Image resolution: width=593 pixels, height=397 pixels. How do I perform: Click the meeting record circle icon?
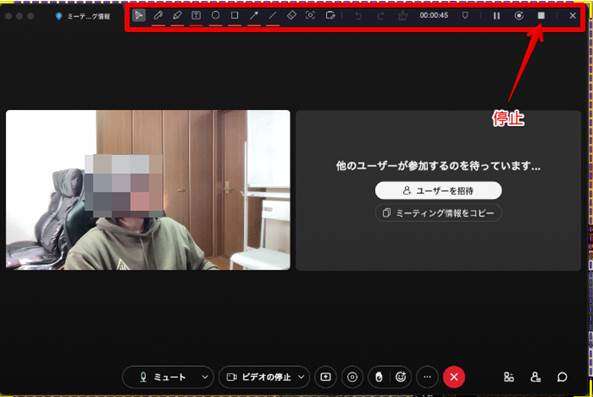352,377
